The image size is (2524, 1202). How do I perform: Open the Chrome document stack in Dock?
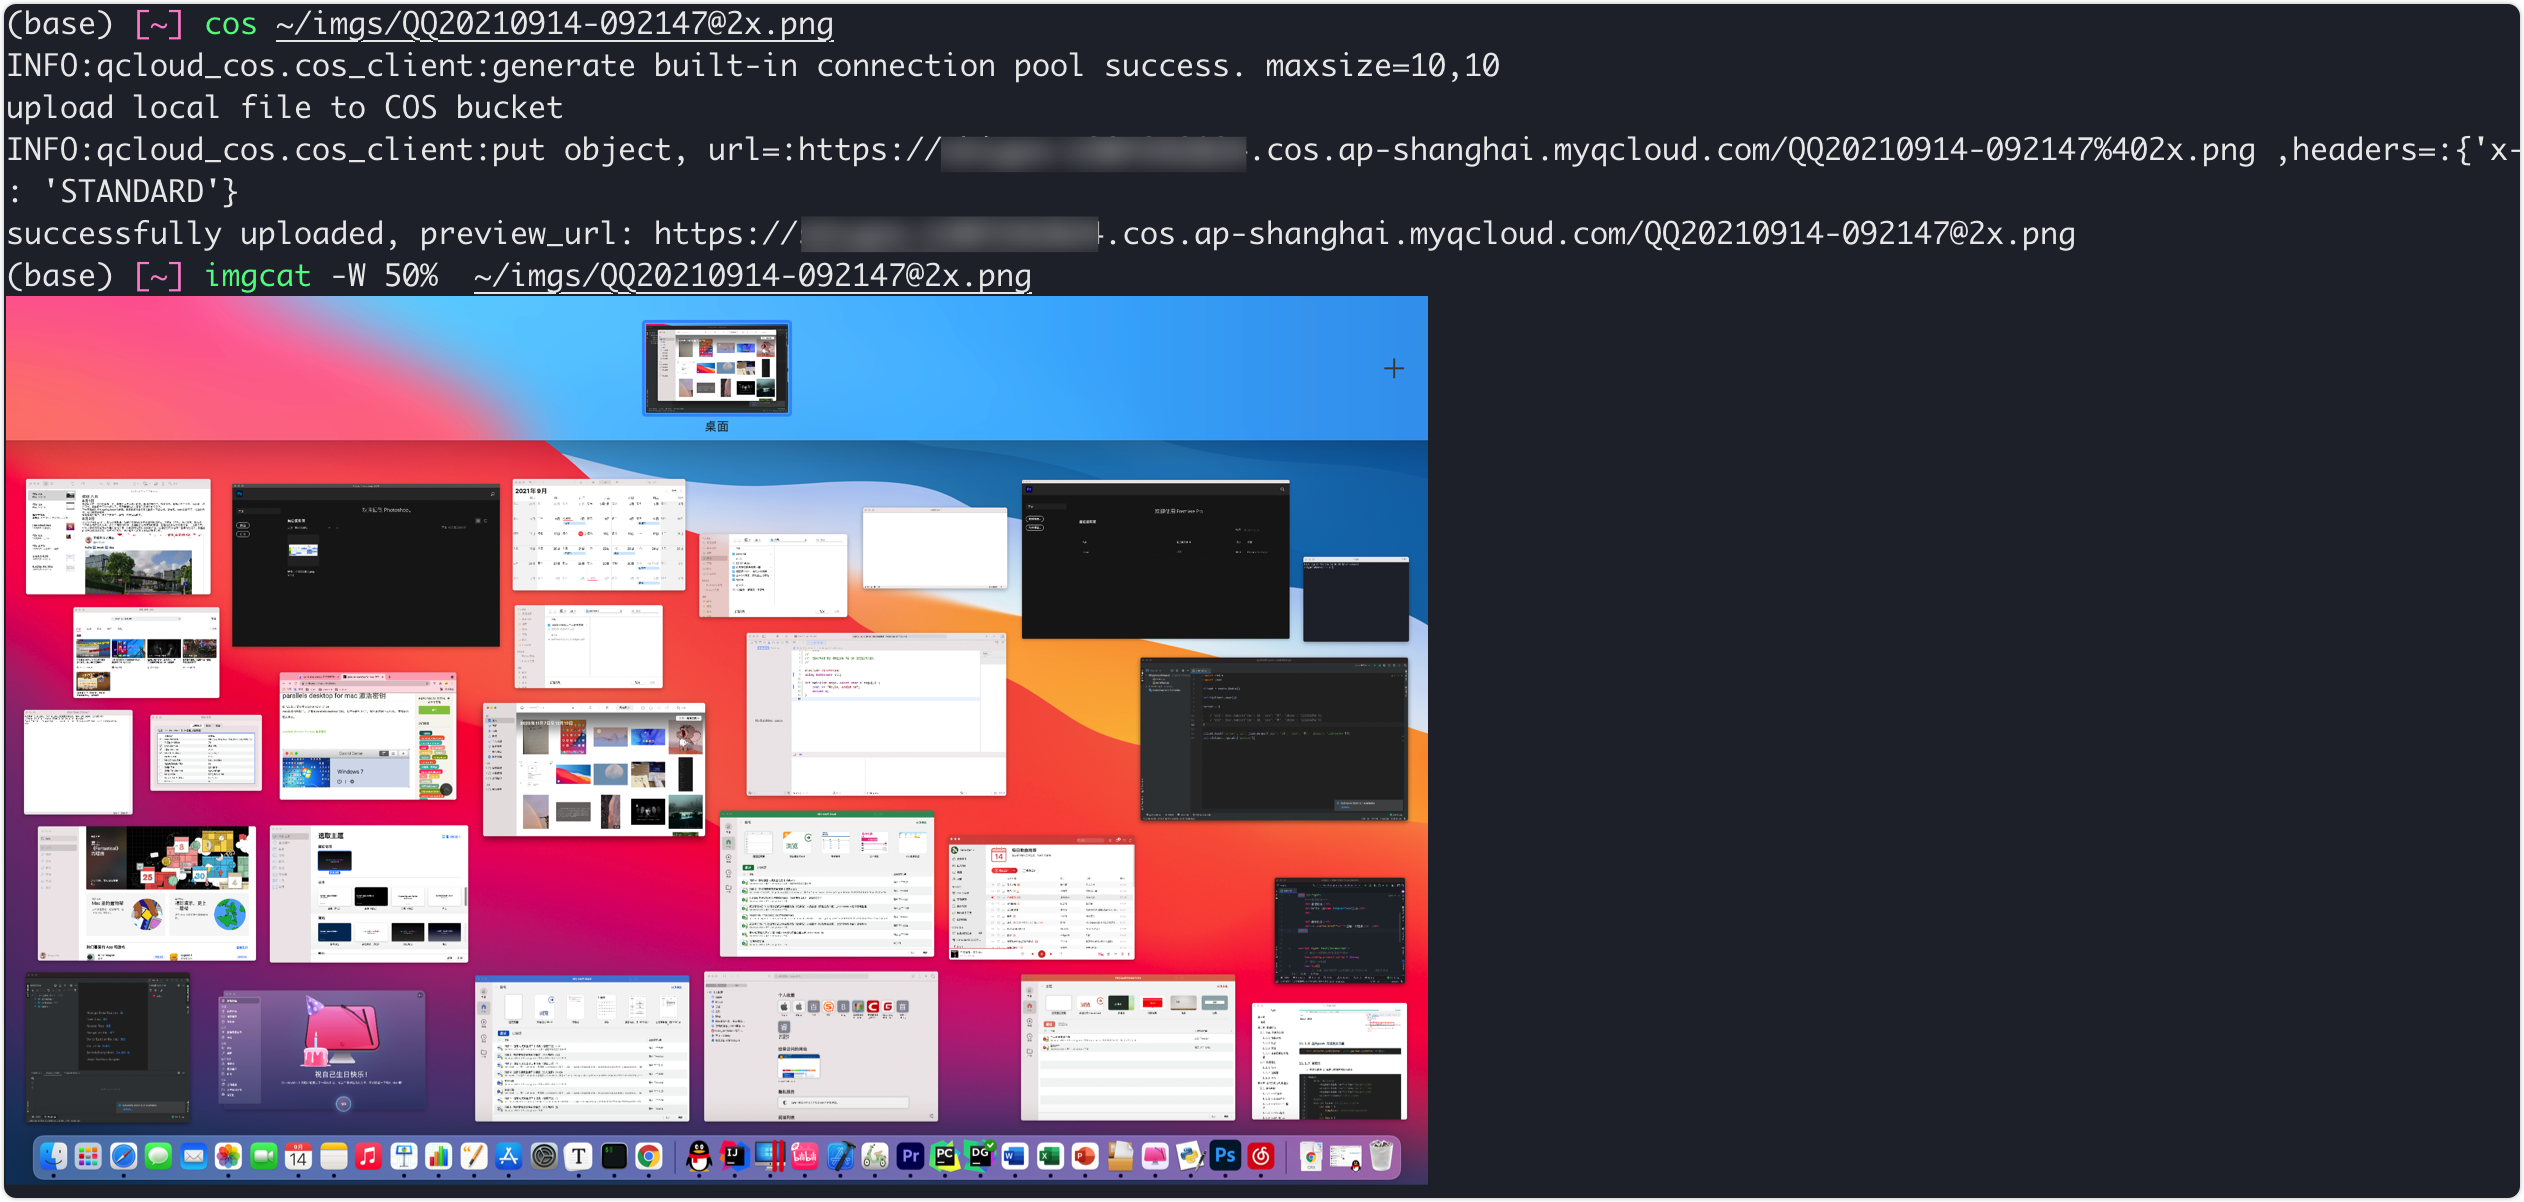coord(1311,1157)
